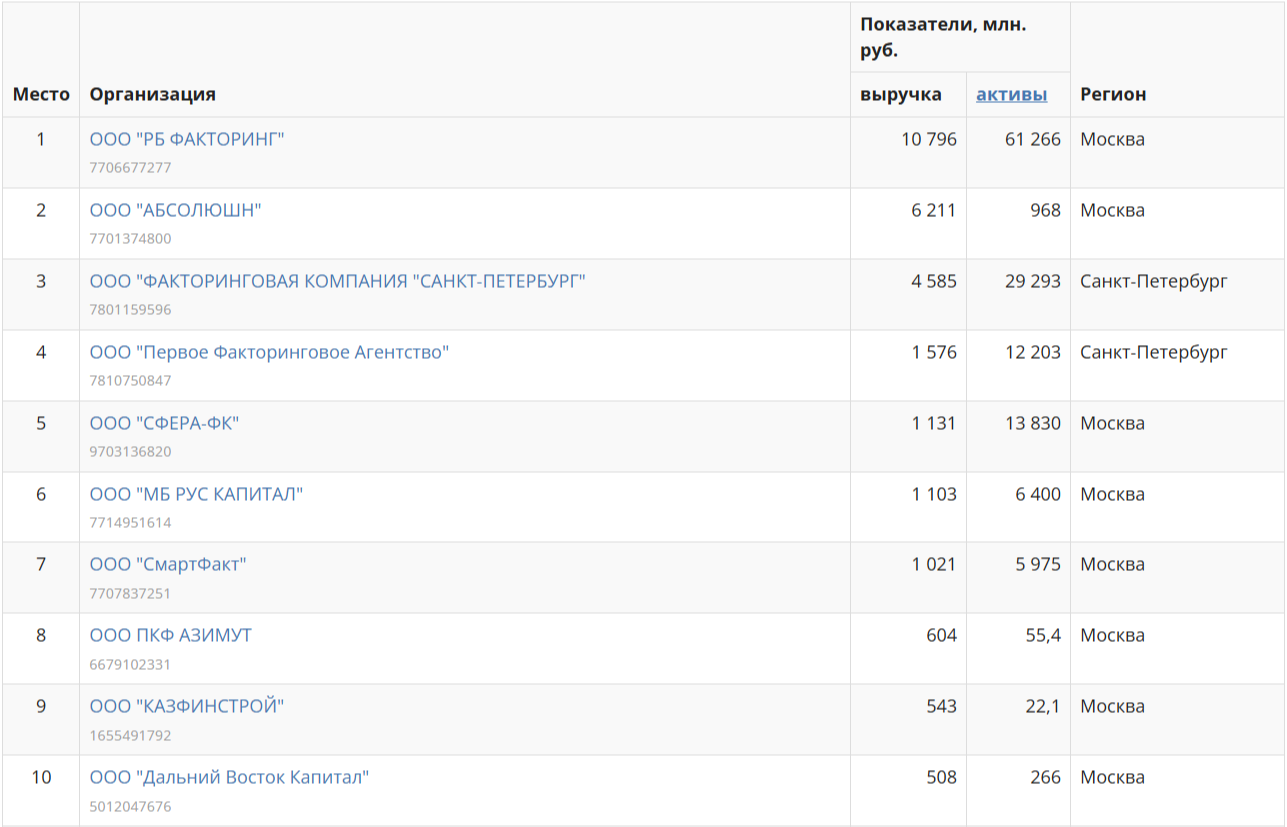Image resolution: width=1287 pixels, height=827 pixels.
Task: Open the ООО ПКФ АЗИМУТ link
Action: pos(170,635)
